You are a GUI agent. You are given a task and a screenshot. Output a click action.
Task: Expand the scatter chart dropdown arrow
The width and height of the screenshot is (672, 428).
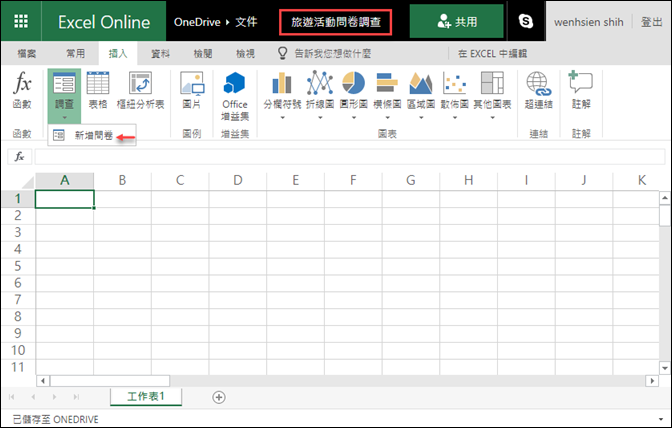(455, 118)
